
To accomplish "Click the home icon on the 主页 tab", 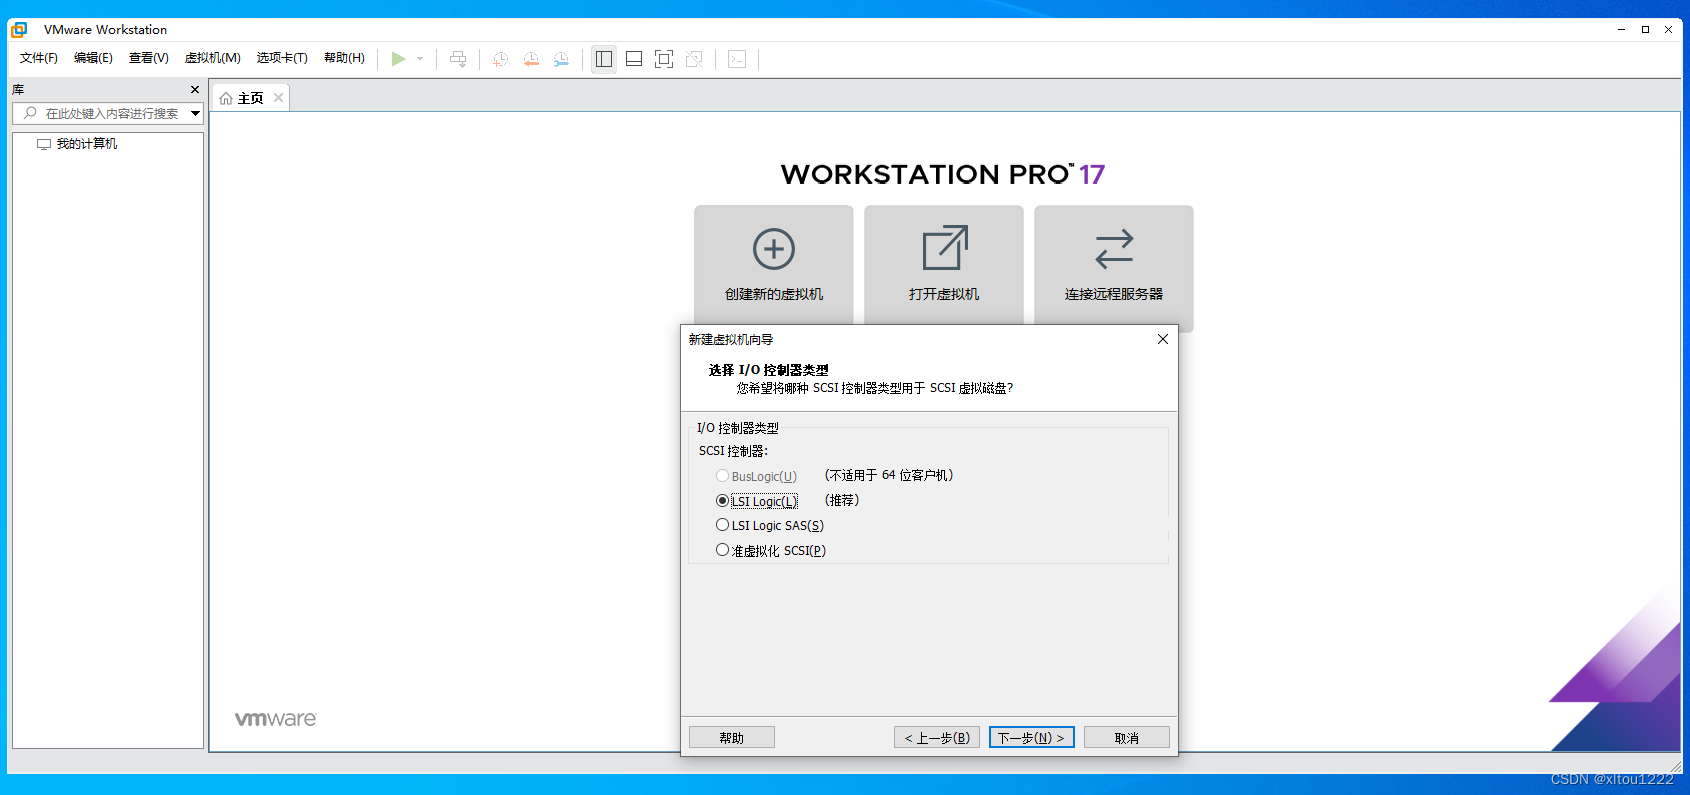I will [226, 98].
